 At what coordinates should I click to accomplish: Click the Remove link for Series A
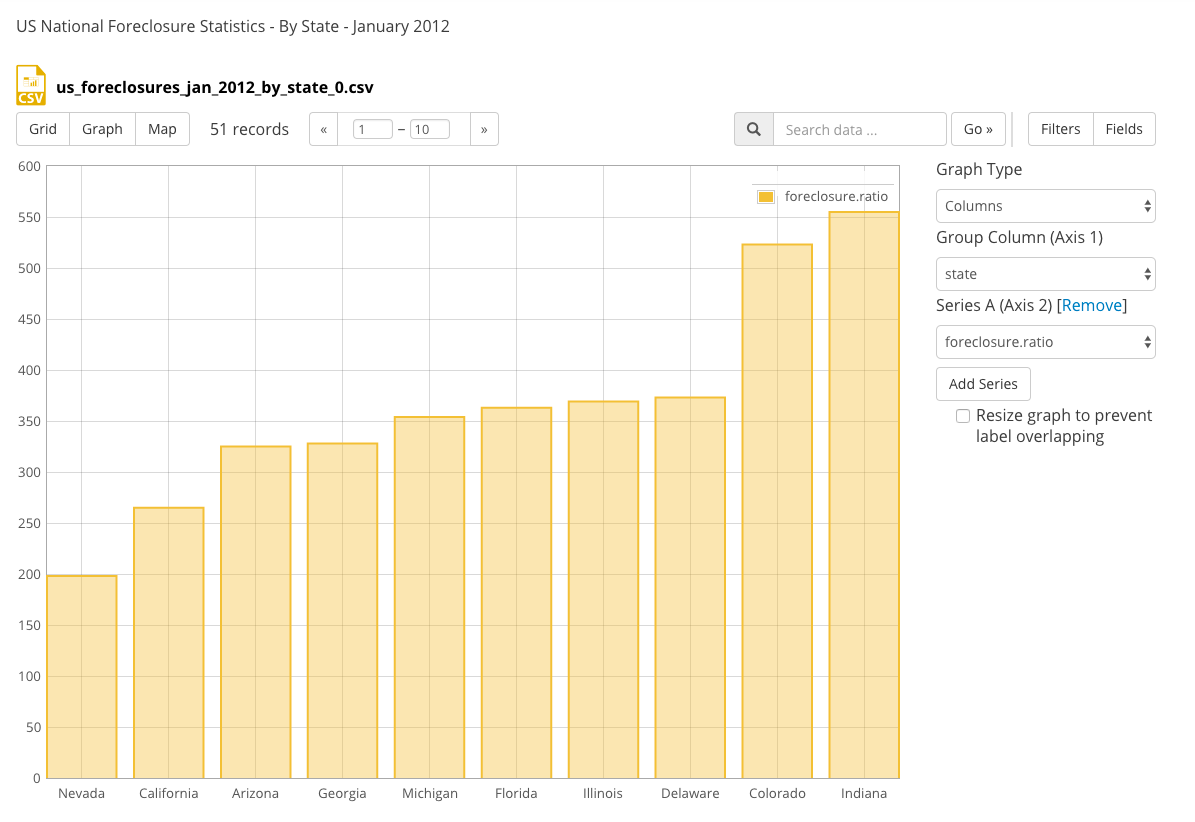1091,305
